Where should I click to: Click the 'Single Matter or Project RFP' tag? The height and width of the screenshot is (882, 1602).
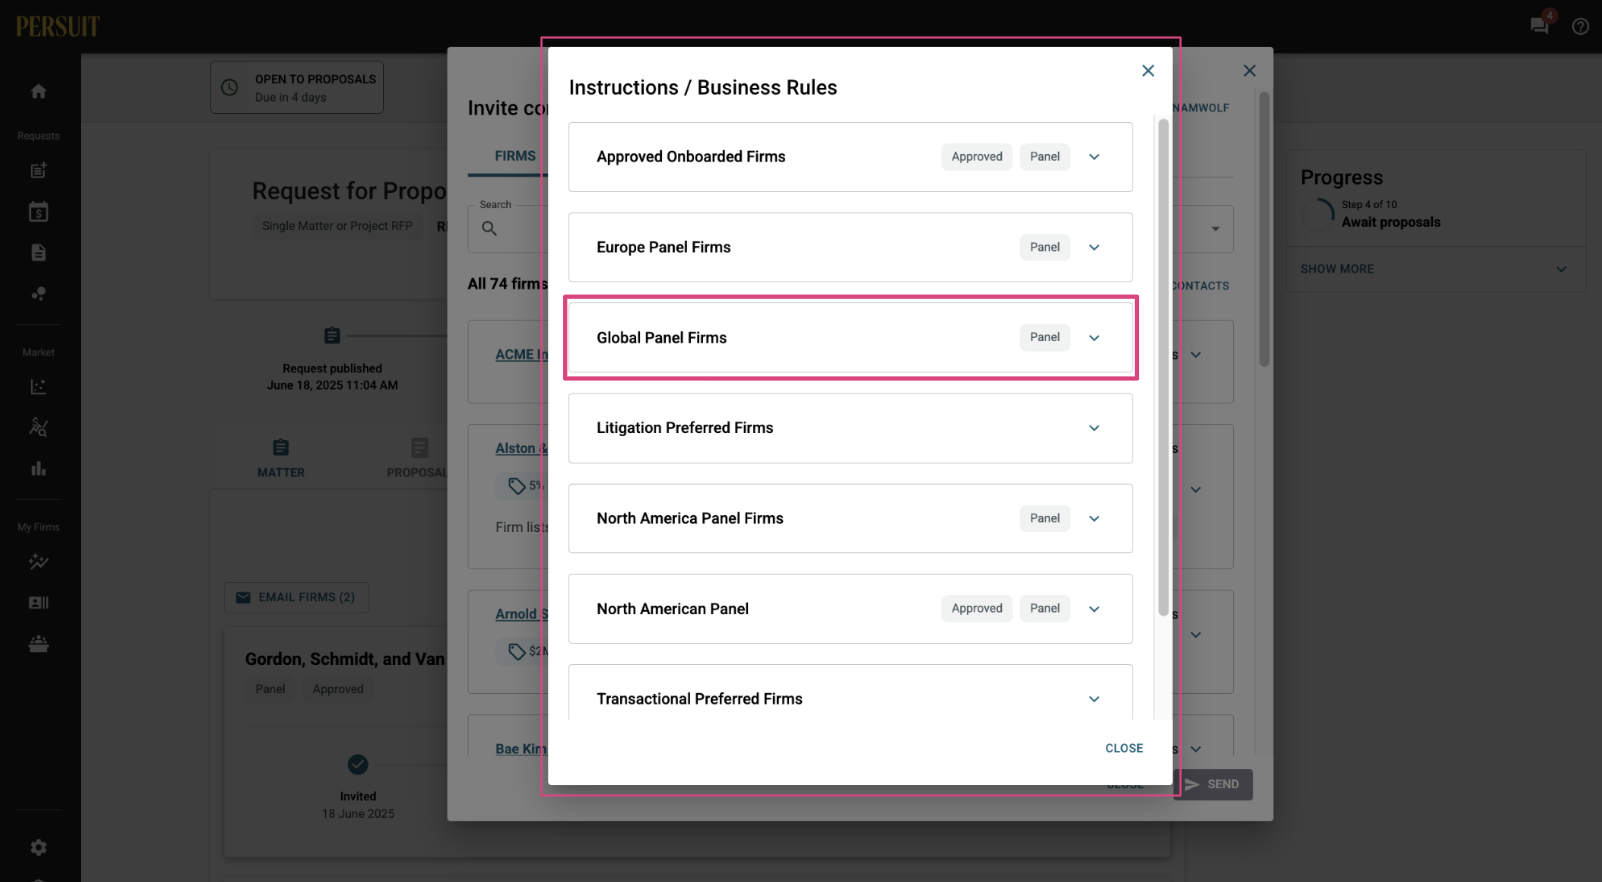[x=337, y=226]
